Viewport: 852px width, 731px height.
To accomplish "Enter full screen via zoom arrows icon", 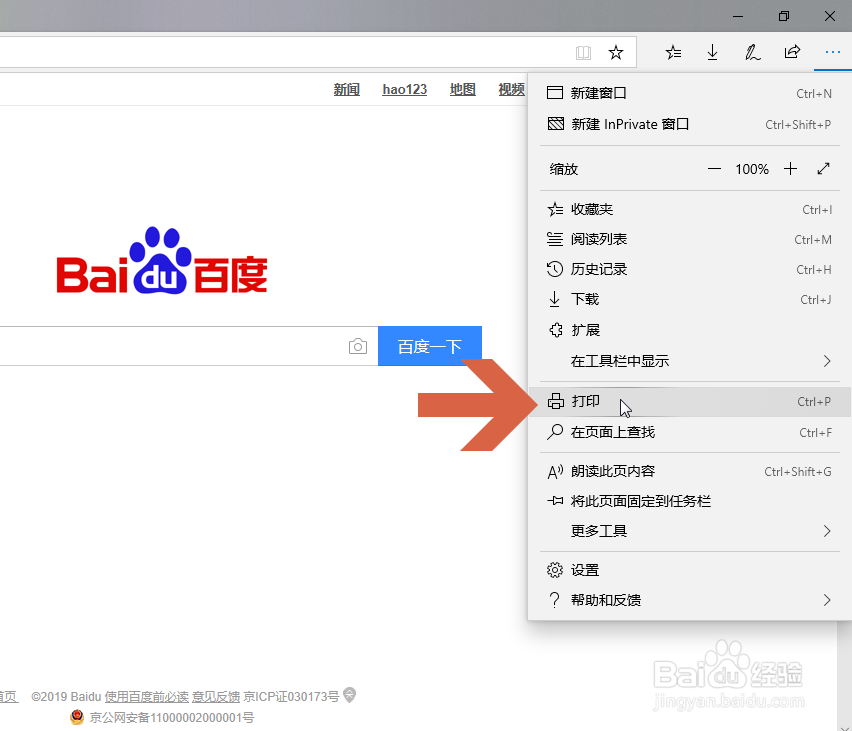I will (823, 169).
